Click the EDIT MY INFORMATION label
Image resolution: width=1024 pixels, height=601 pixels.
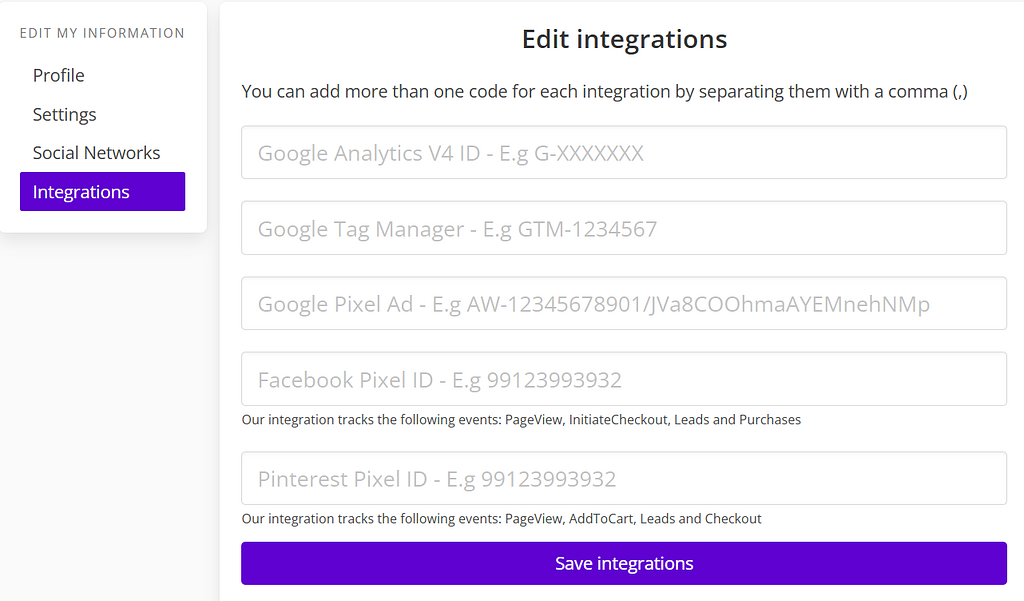click(x=102, y=33)
